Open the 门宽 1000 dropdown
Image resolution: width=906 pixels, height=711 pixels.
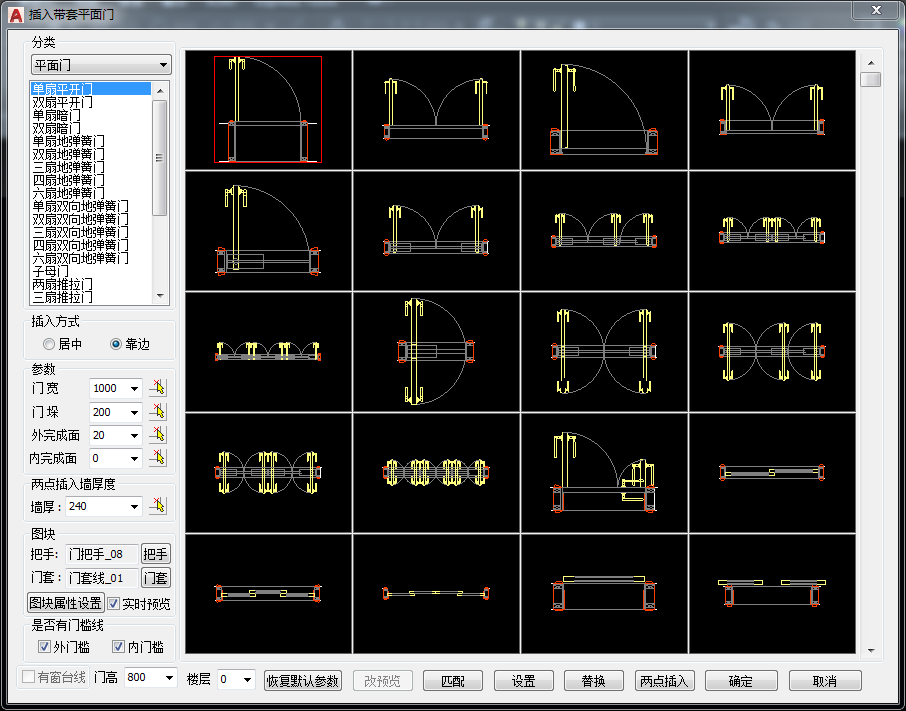[134, 388]
